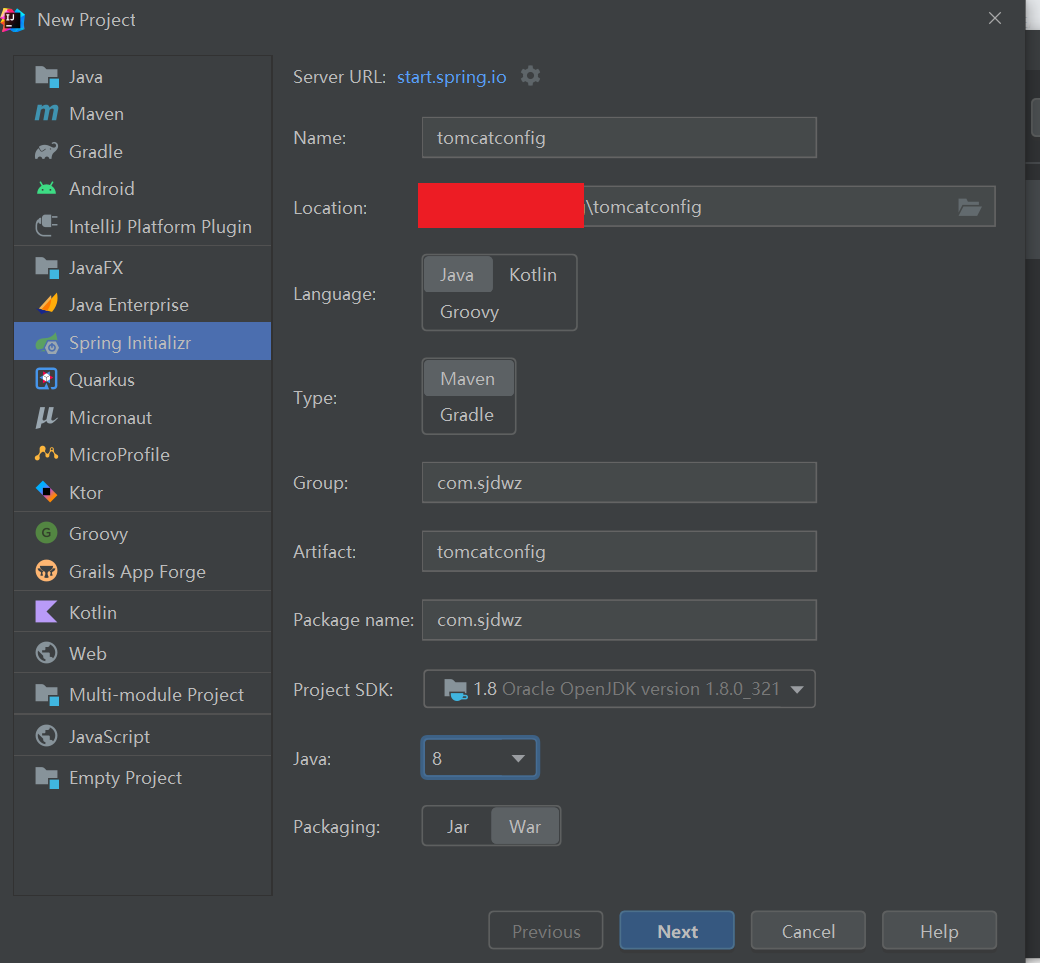Click the green Groovy icon
This screenshot has height=963, width=1040.
pos(46,533)
